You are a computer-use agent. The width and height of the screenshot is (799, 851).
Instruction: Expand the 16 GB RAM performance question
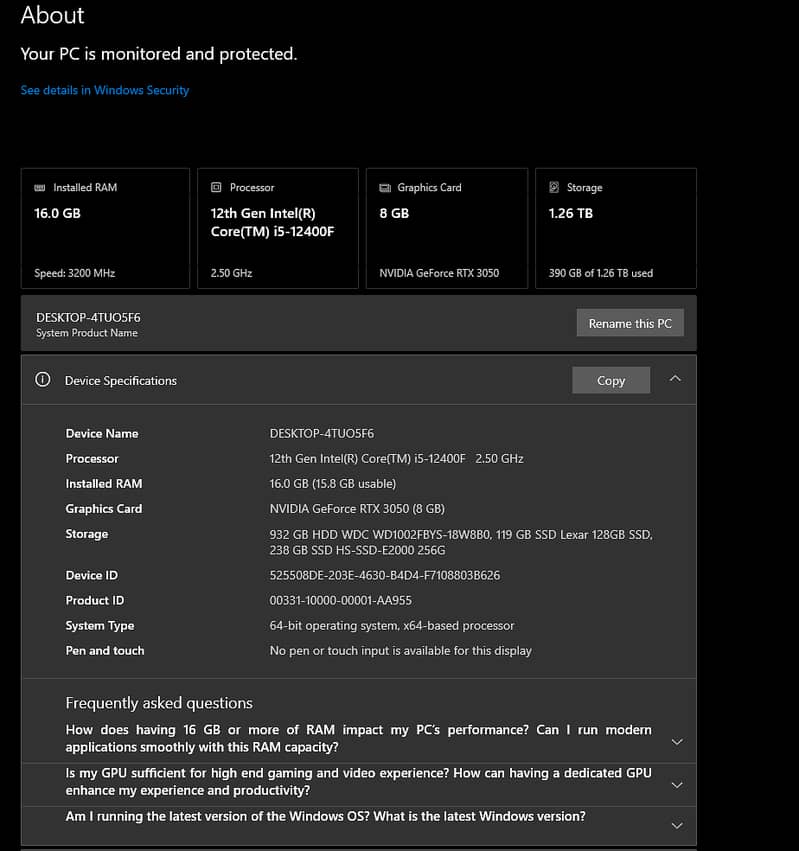pyautogui.click(x=677, y=742)
